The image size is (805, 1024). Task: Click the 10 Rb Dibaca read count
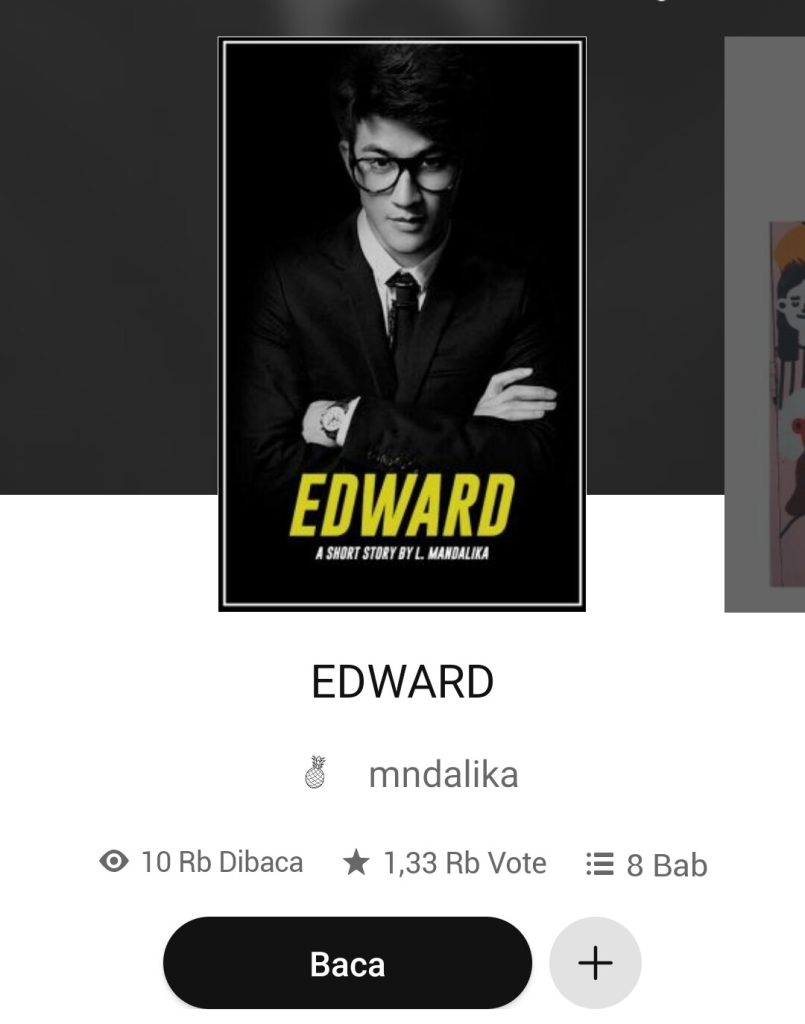coord(222,862)
